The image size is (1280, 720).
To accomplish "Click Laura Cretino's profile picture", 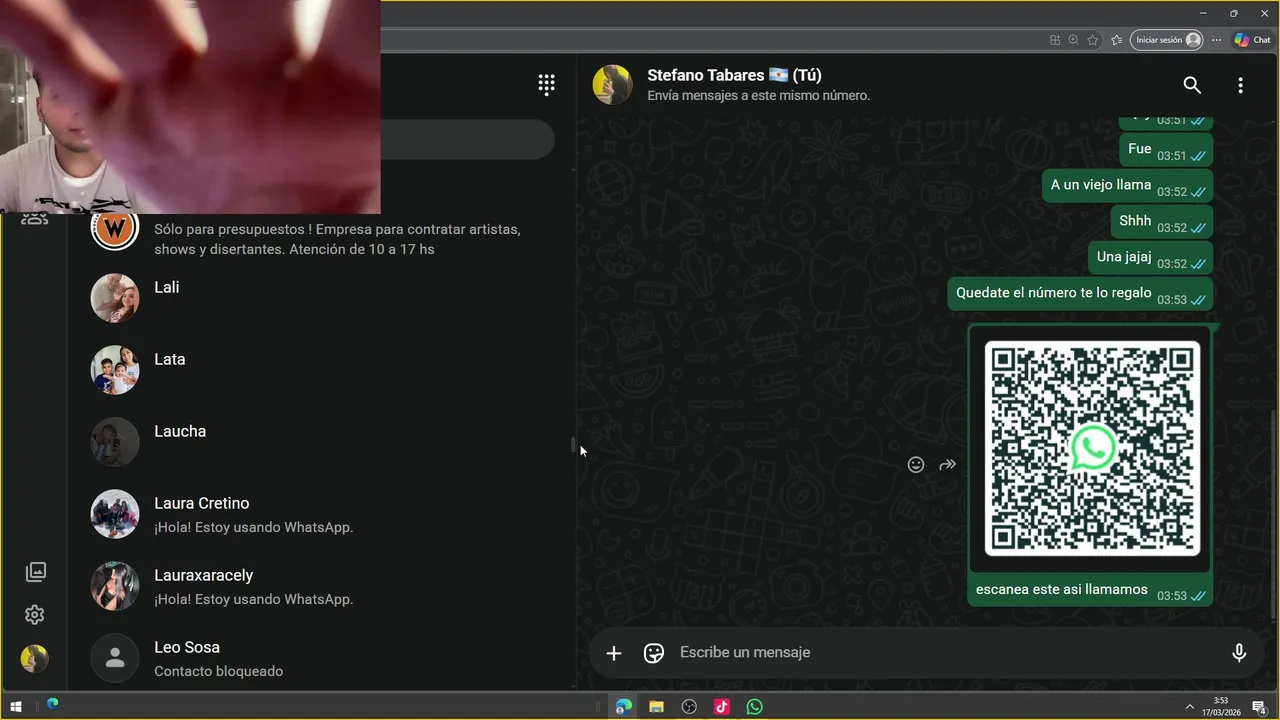I will tap(115, 514).
